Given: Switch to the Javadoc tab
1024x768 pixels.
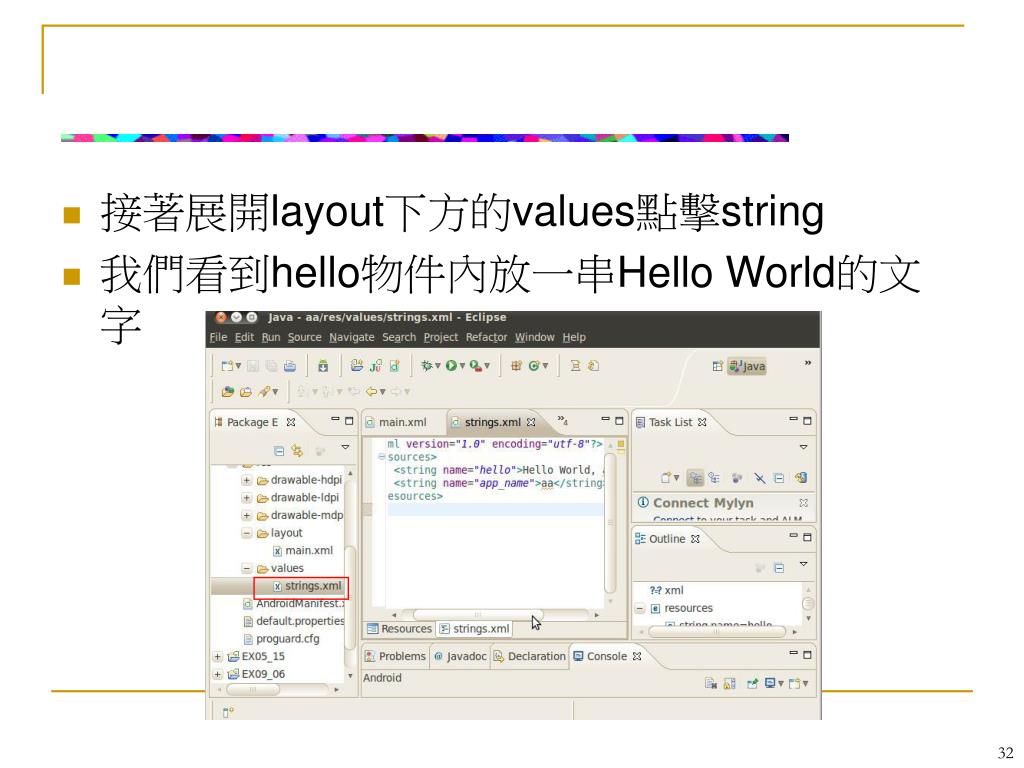Looking at the screenshot, I should pyautogui.click(x=460, y=656).
